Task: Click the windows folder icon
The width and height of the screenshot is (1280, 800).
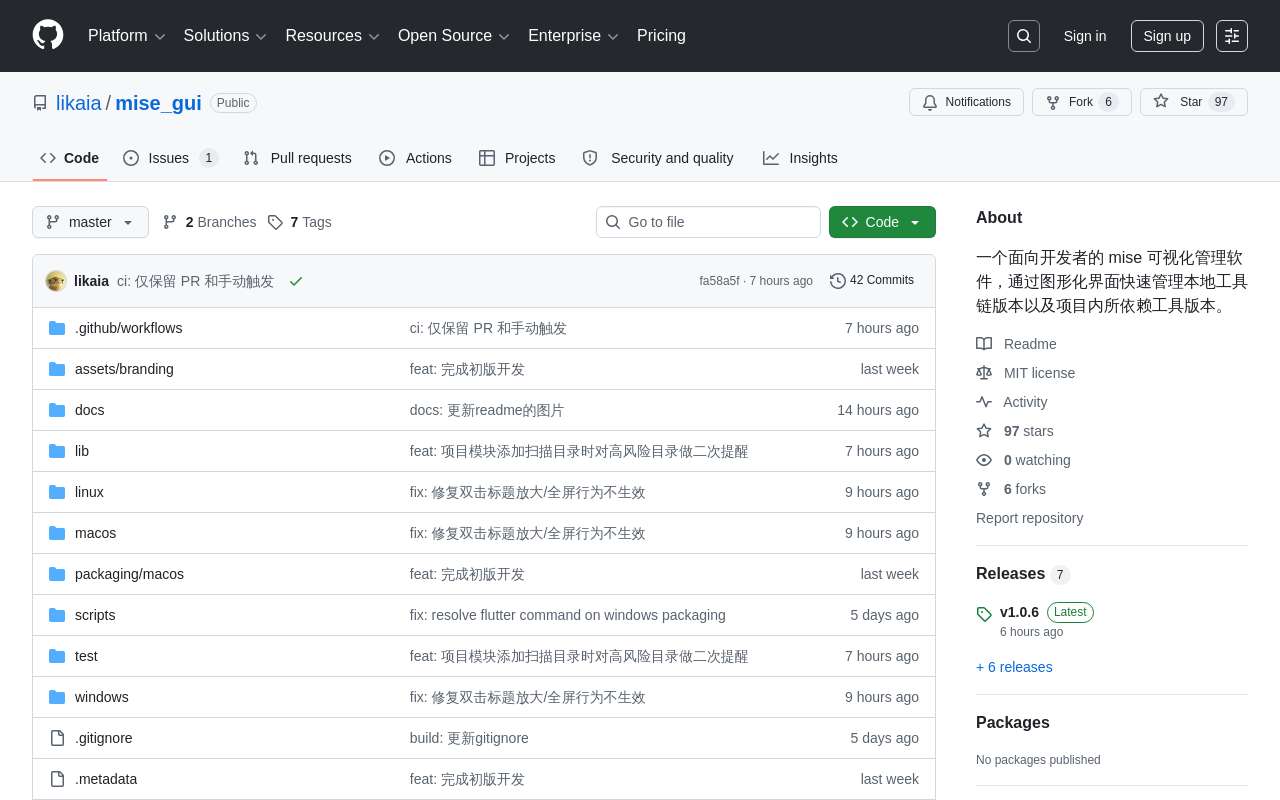Action: click(x=57, y=697)
